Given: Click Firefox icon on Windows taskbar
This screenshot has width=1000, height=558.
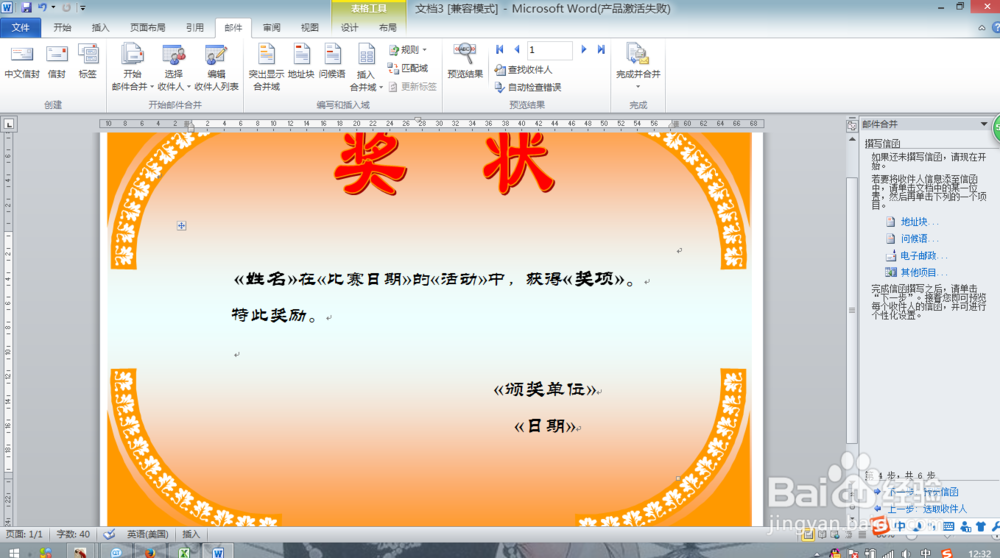Looking at the screenshot, I should coord(150,552).
